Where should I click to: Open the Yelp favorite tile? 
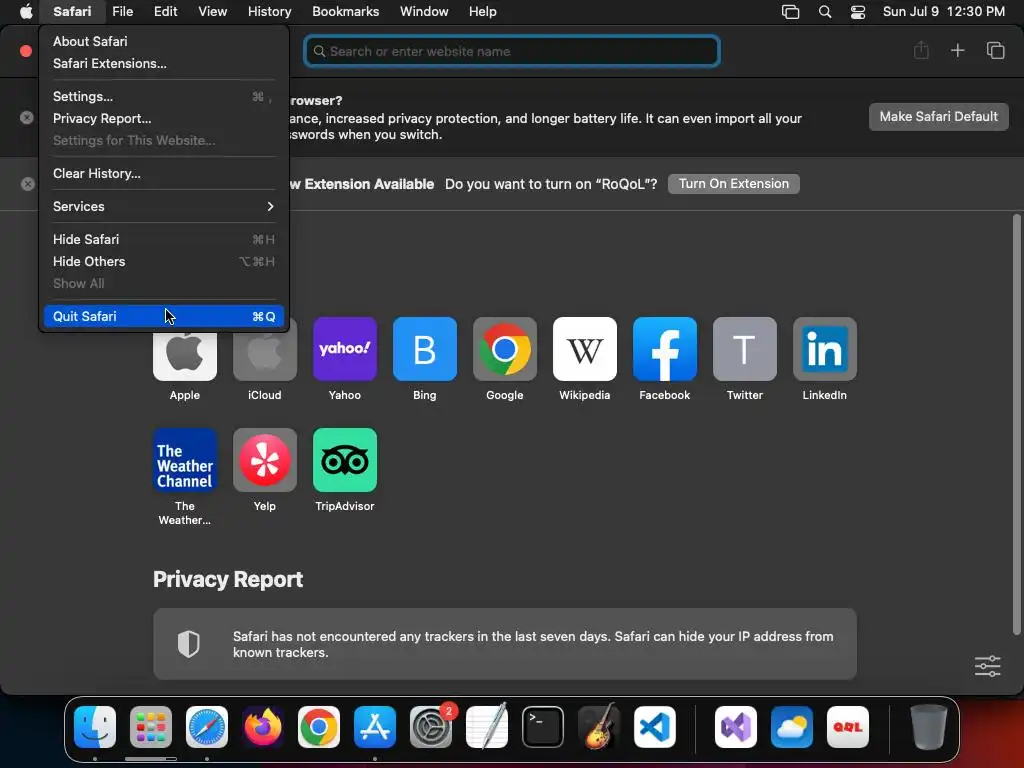[x=264, y=460]
